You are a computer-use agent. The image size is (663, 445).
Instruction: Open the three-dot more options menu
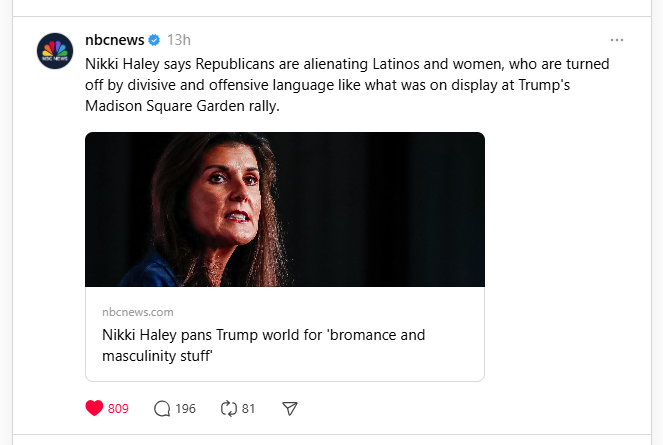617,40
